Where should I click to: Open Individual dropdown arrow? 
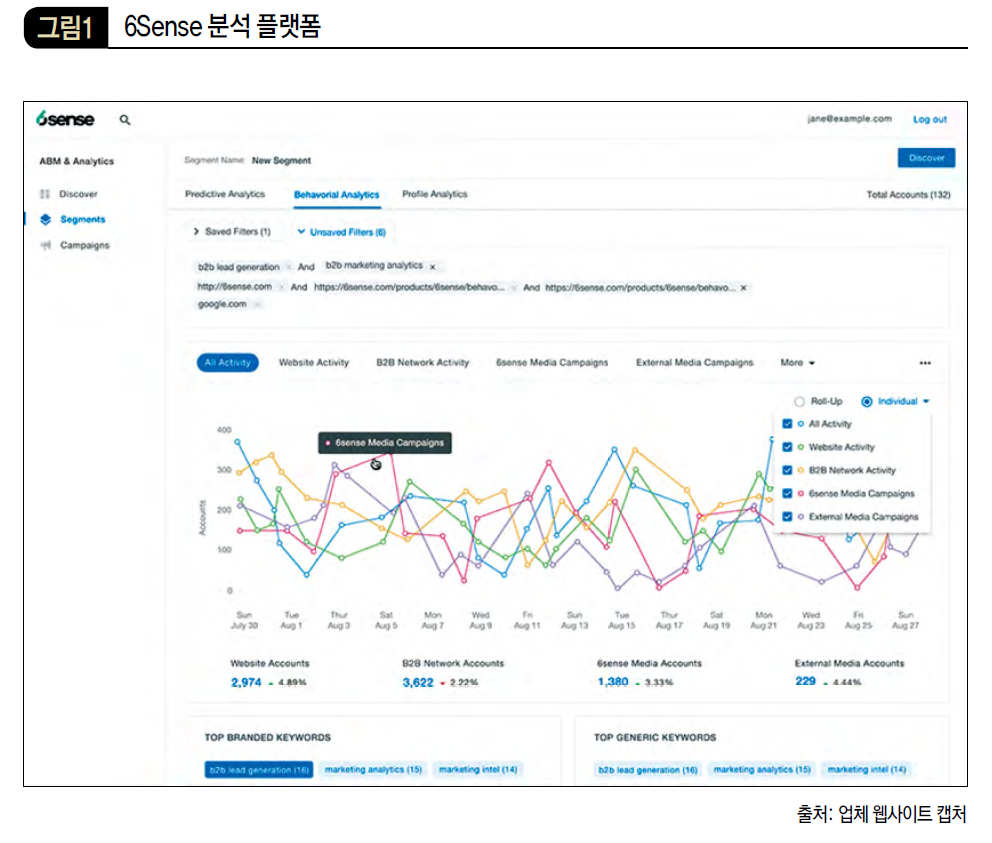pyautogui.click(x=926, y=401)
